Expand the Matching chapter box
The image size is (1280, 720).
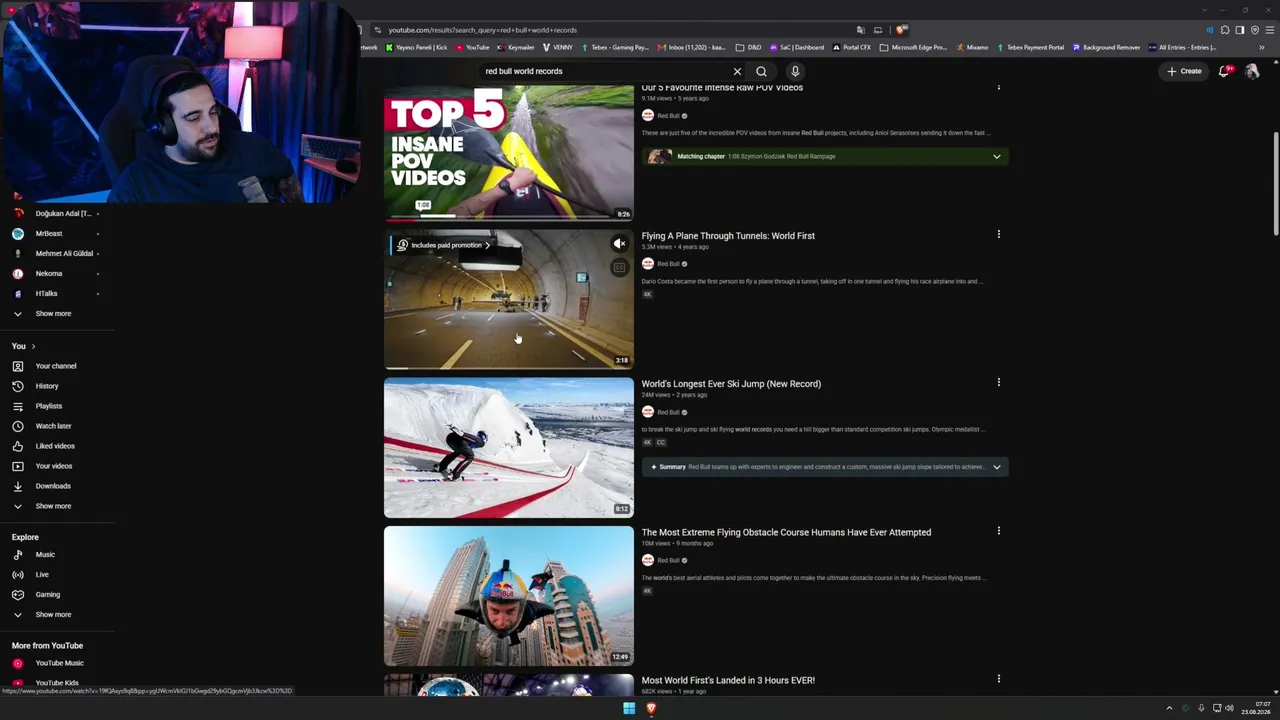[x=996, y=156]
